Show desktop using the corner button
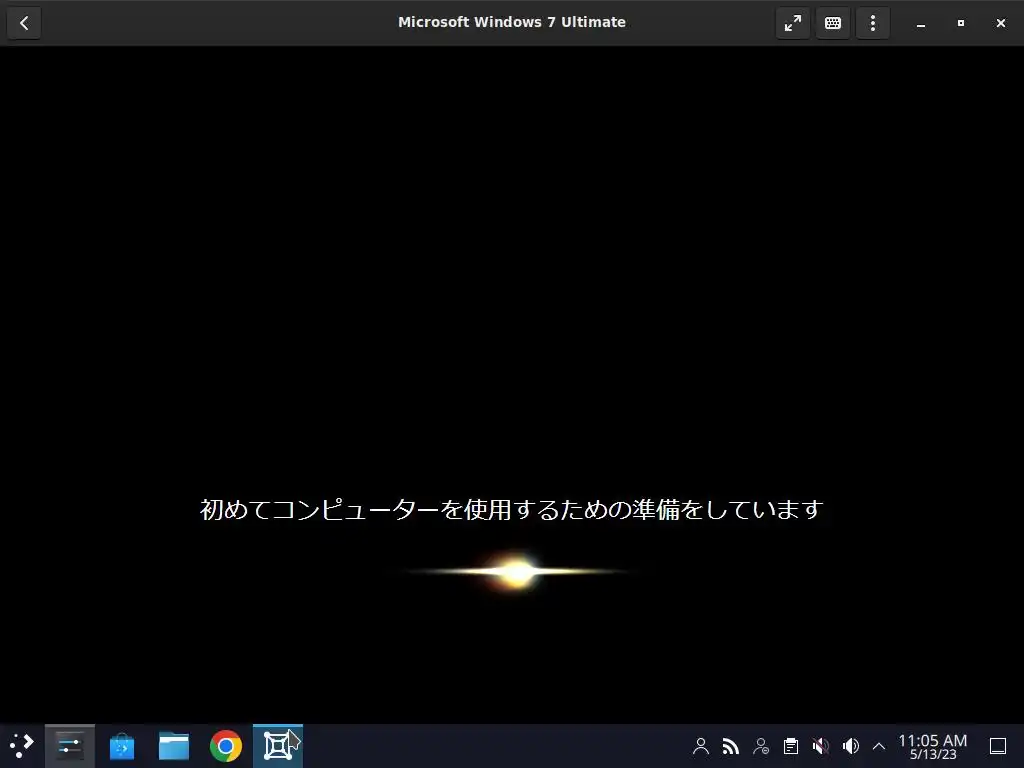 998,746
